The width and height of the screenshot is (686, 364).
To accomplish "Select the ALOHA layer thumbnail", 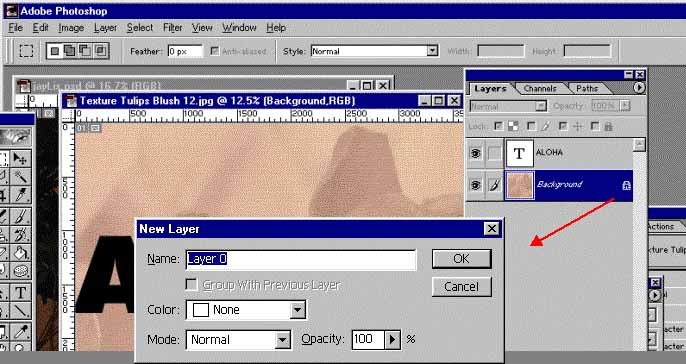I will click(x=519, y=153).
